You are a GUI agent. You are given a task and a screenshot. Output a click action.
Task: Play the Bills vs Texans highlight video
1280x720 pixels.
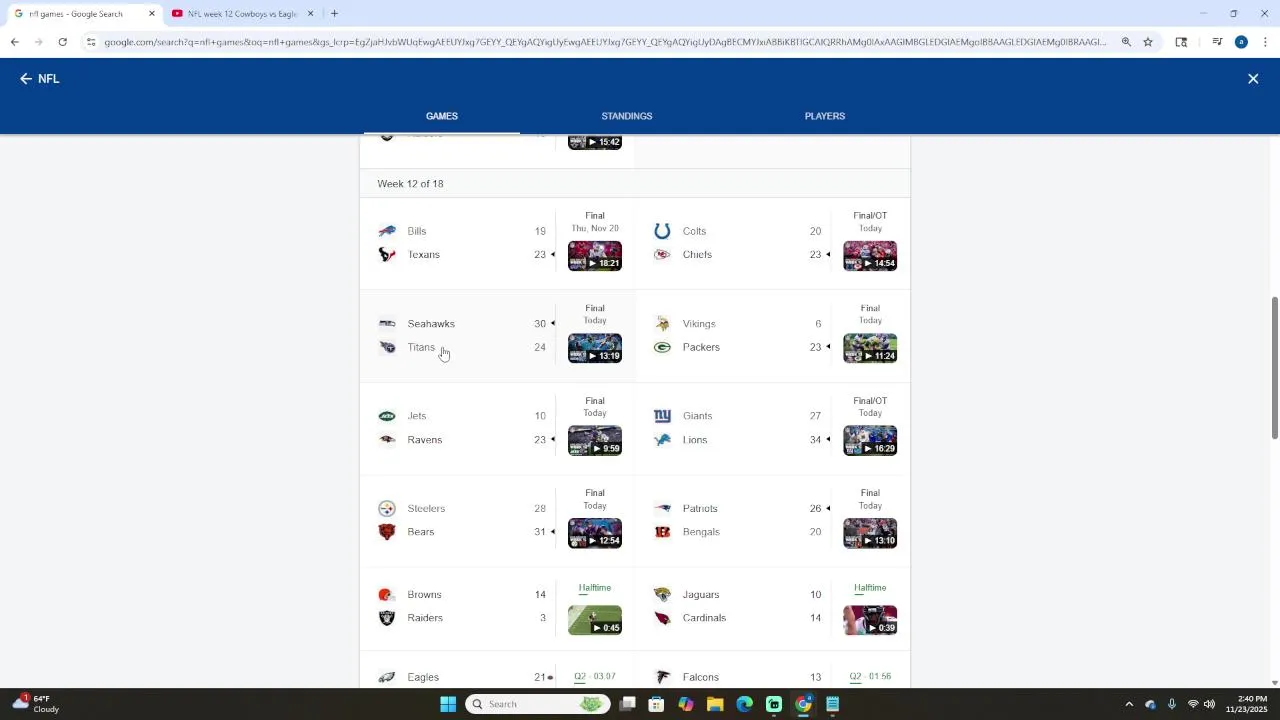(x=595, y=256)
